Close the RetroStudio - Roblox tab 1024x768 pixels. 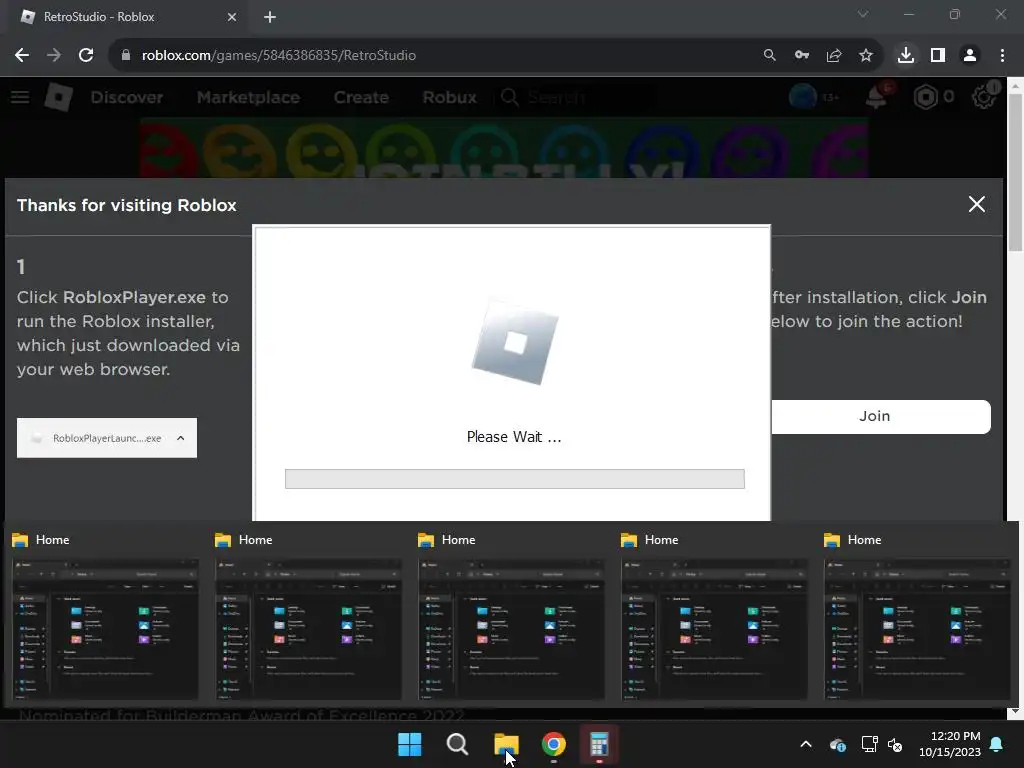click(232, 17)
